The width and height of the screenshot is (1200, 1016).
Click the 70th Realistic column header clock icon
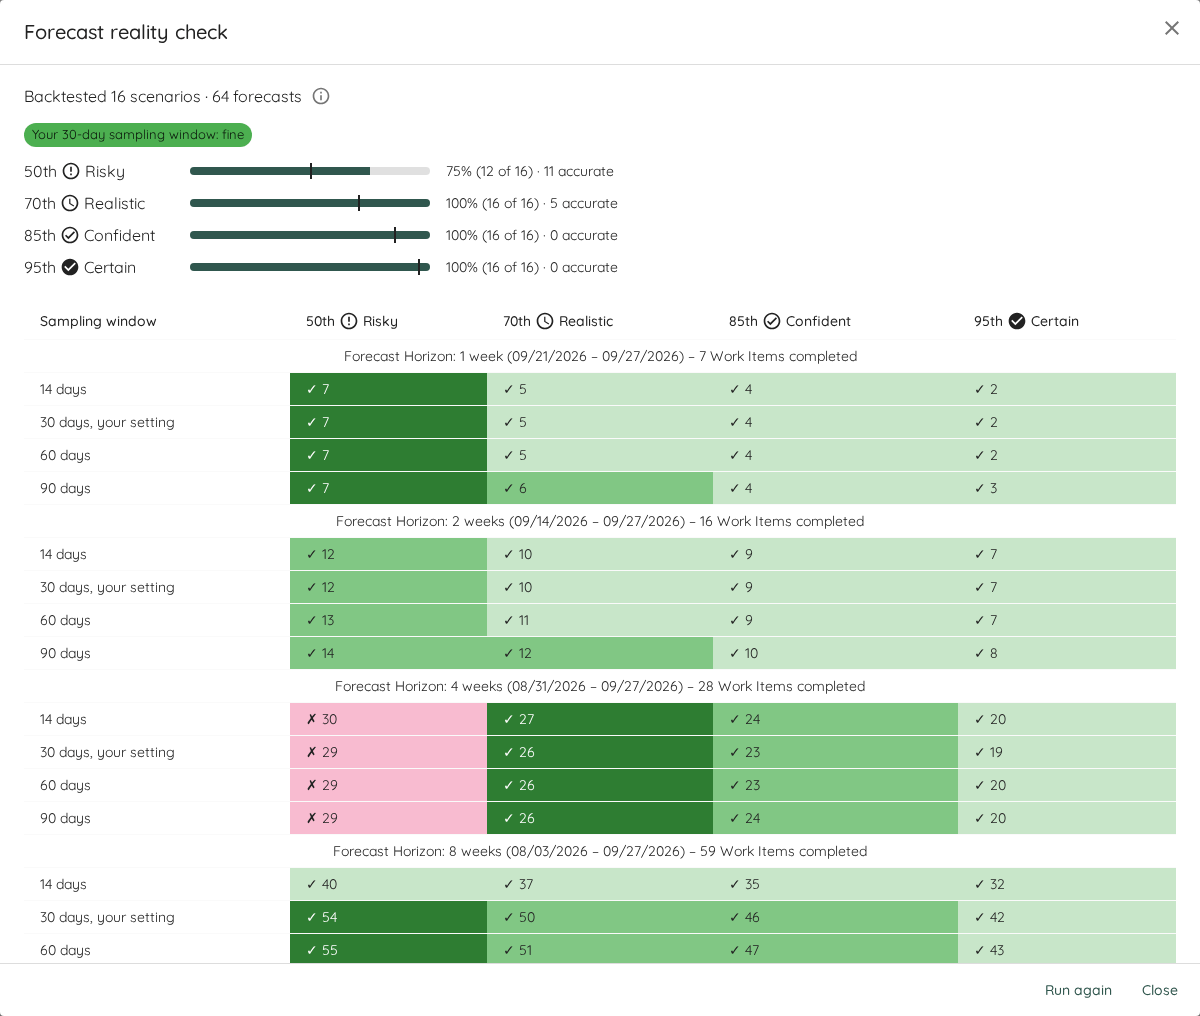545,321
